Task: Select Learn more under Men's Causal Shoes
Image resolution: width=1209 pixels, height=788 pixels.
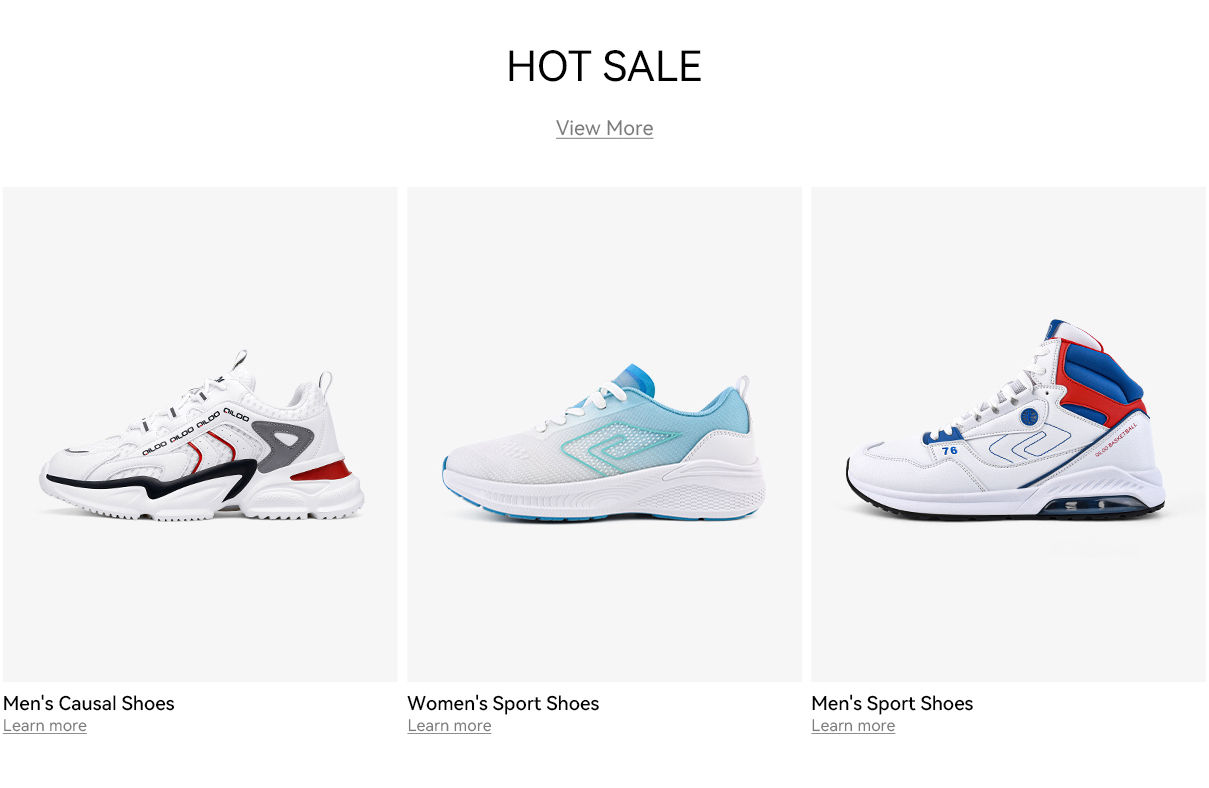Action: click(x=45, y=726)
